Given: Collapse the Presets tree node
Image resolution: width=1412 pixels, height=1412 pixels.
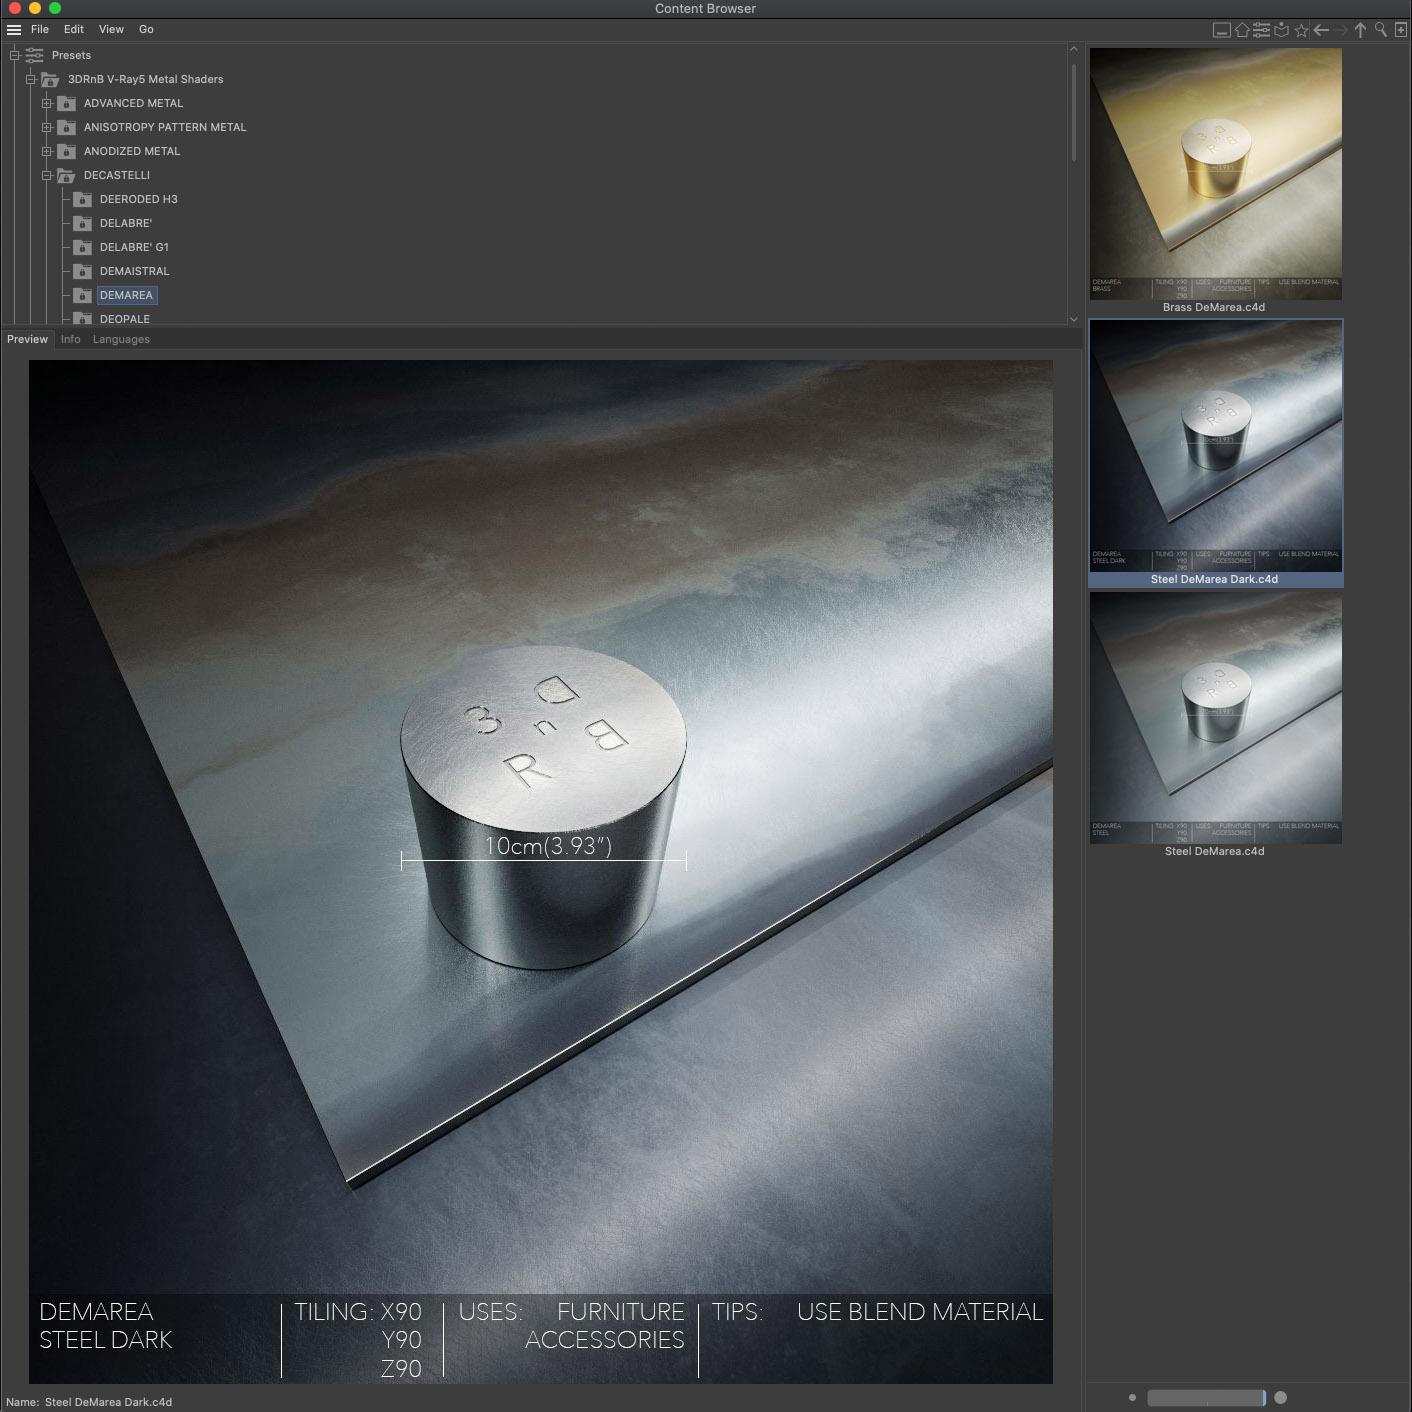Looking at the screenshot, I should (x=15, y=55).
